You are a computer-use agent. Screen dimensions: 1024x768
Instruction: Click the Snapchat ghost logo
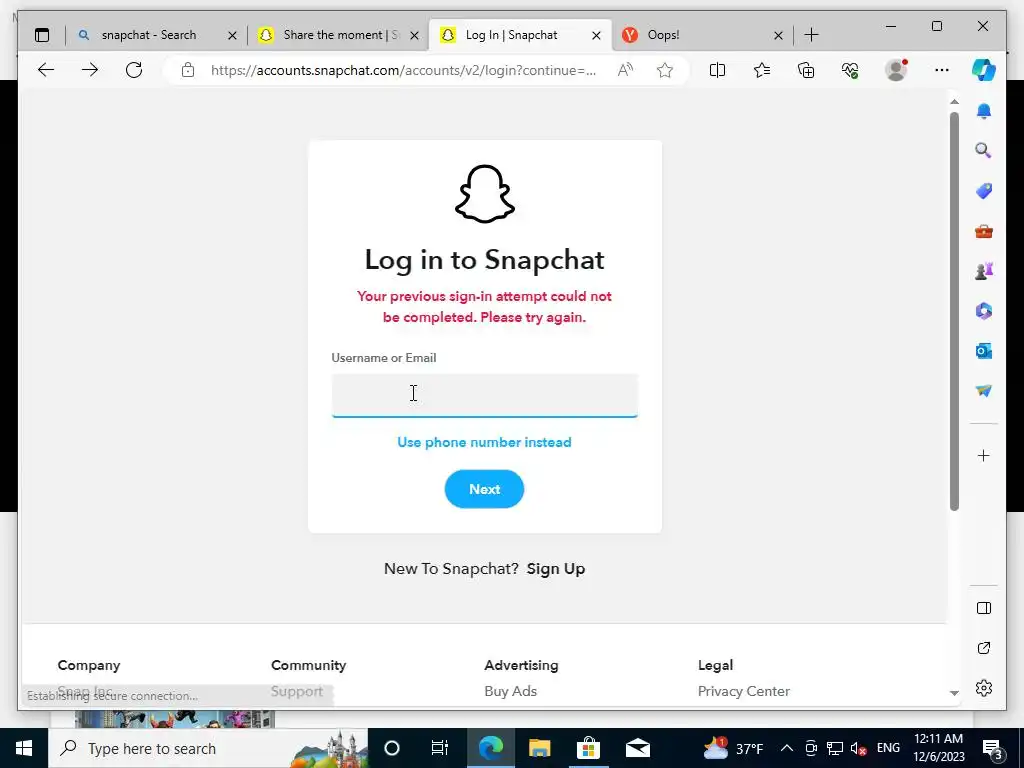point(485,194)
